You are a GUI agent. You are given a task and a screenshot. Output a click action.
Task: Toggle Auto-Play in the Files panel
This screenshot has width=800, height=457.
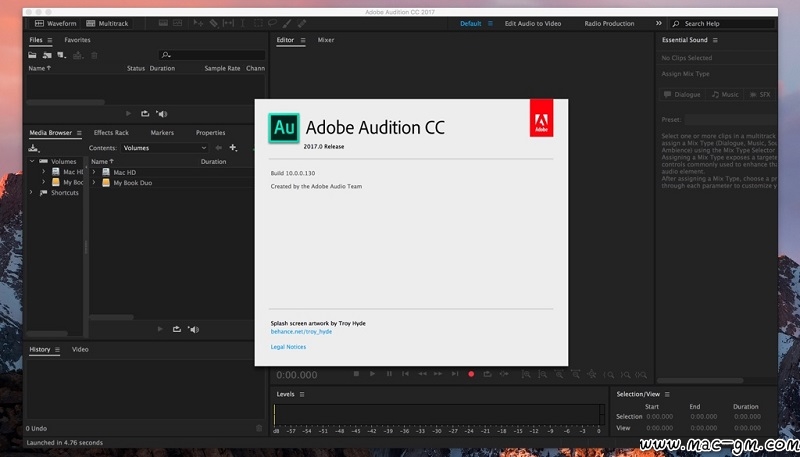pyautogui.click(x=162, y=114)
